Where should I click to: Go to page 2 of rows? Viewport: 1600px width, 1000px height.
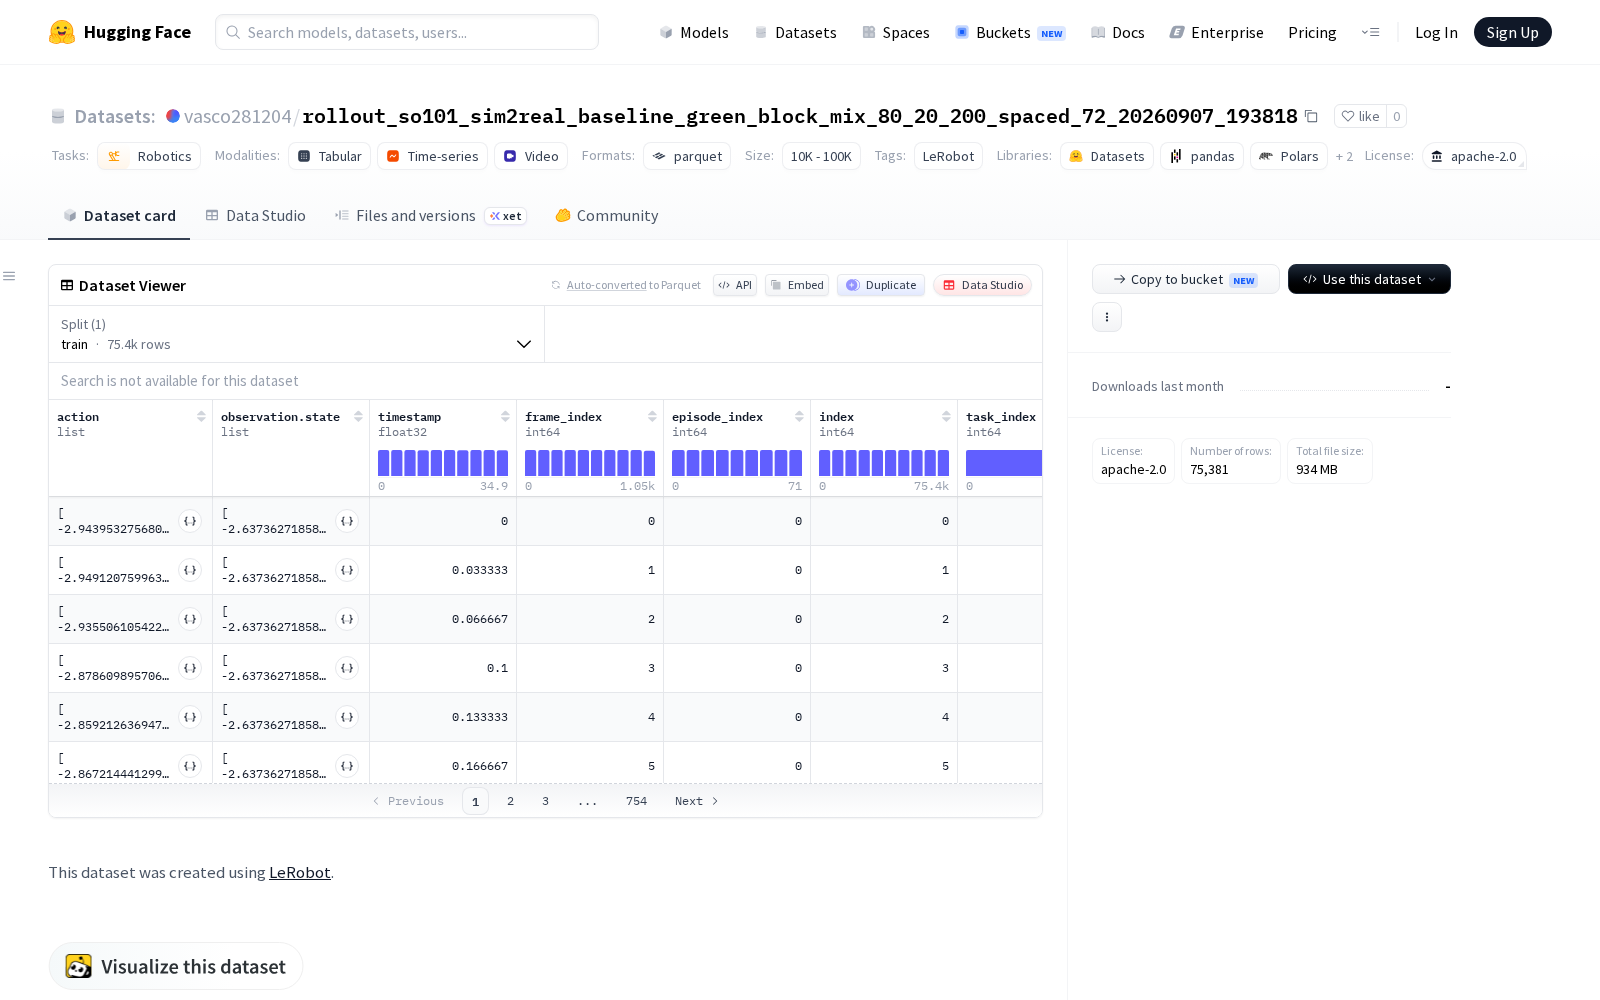coord(510,801)
